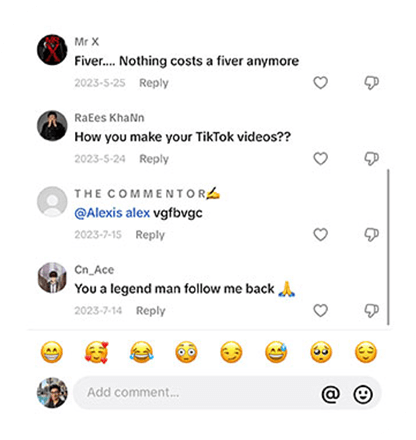Reply to Cn_Ace's comment
The height and width of the screenshot is (440, 416).
pos(151,311)
